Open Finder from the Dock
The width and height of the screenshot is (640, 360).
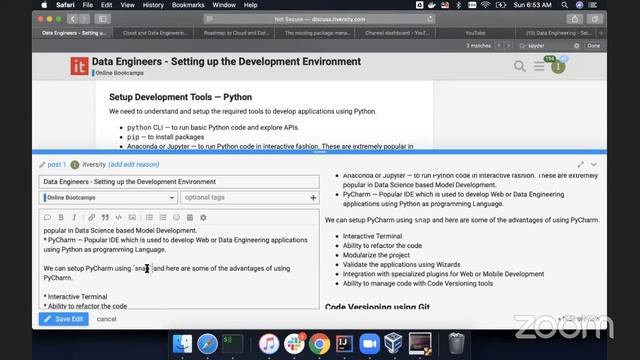point(182,343)
